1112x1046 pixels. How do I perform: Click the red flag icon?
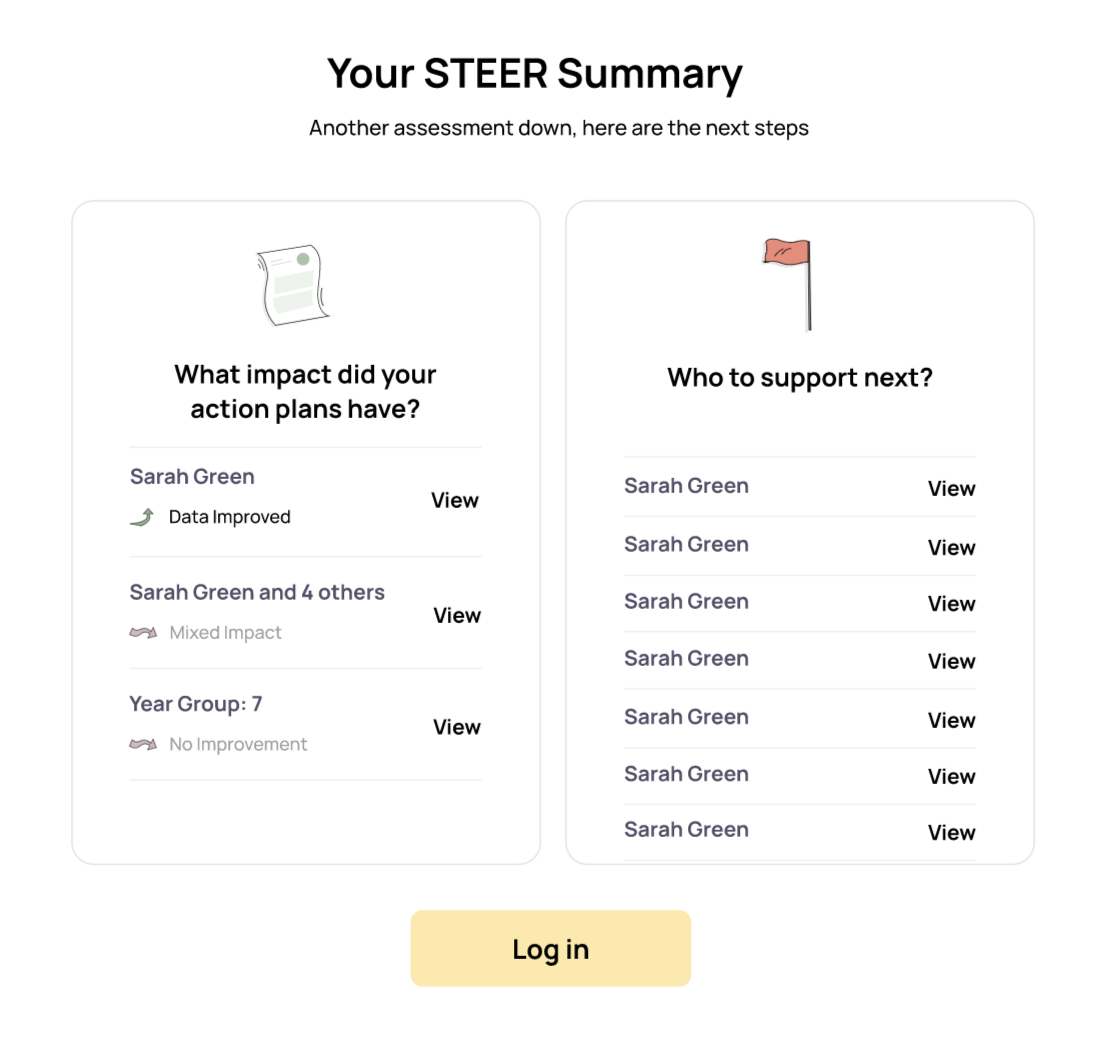[788, 285]
